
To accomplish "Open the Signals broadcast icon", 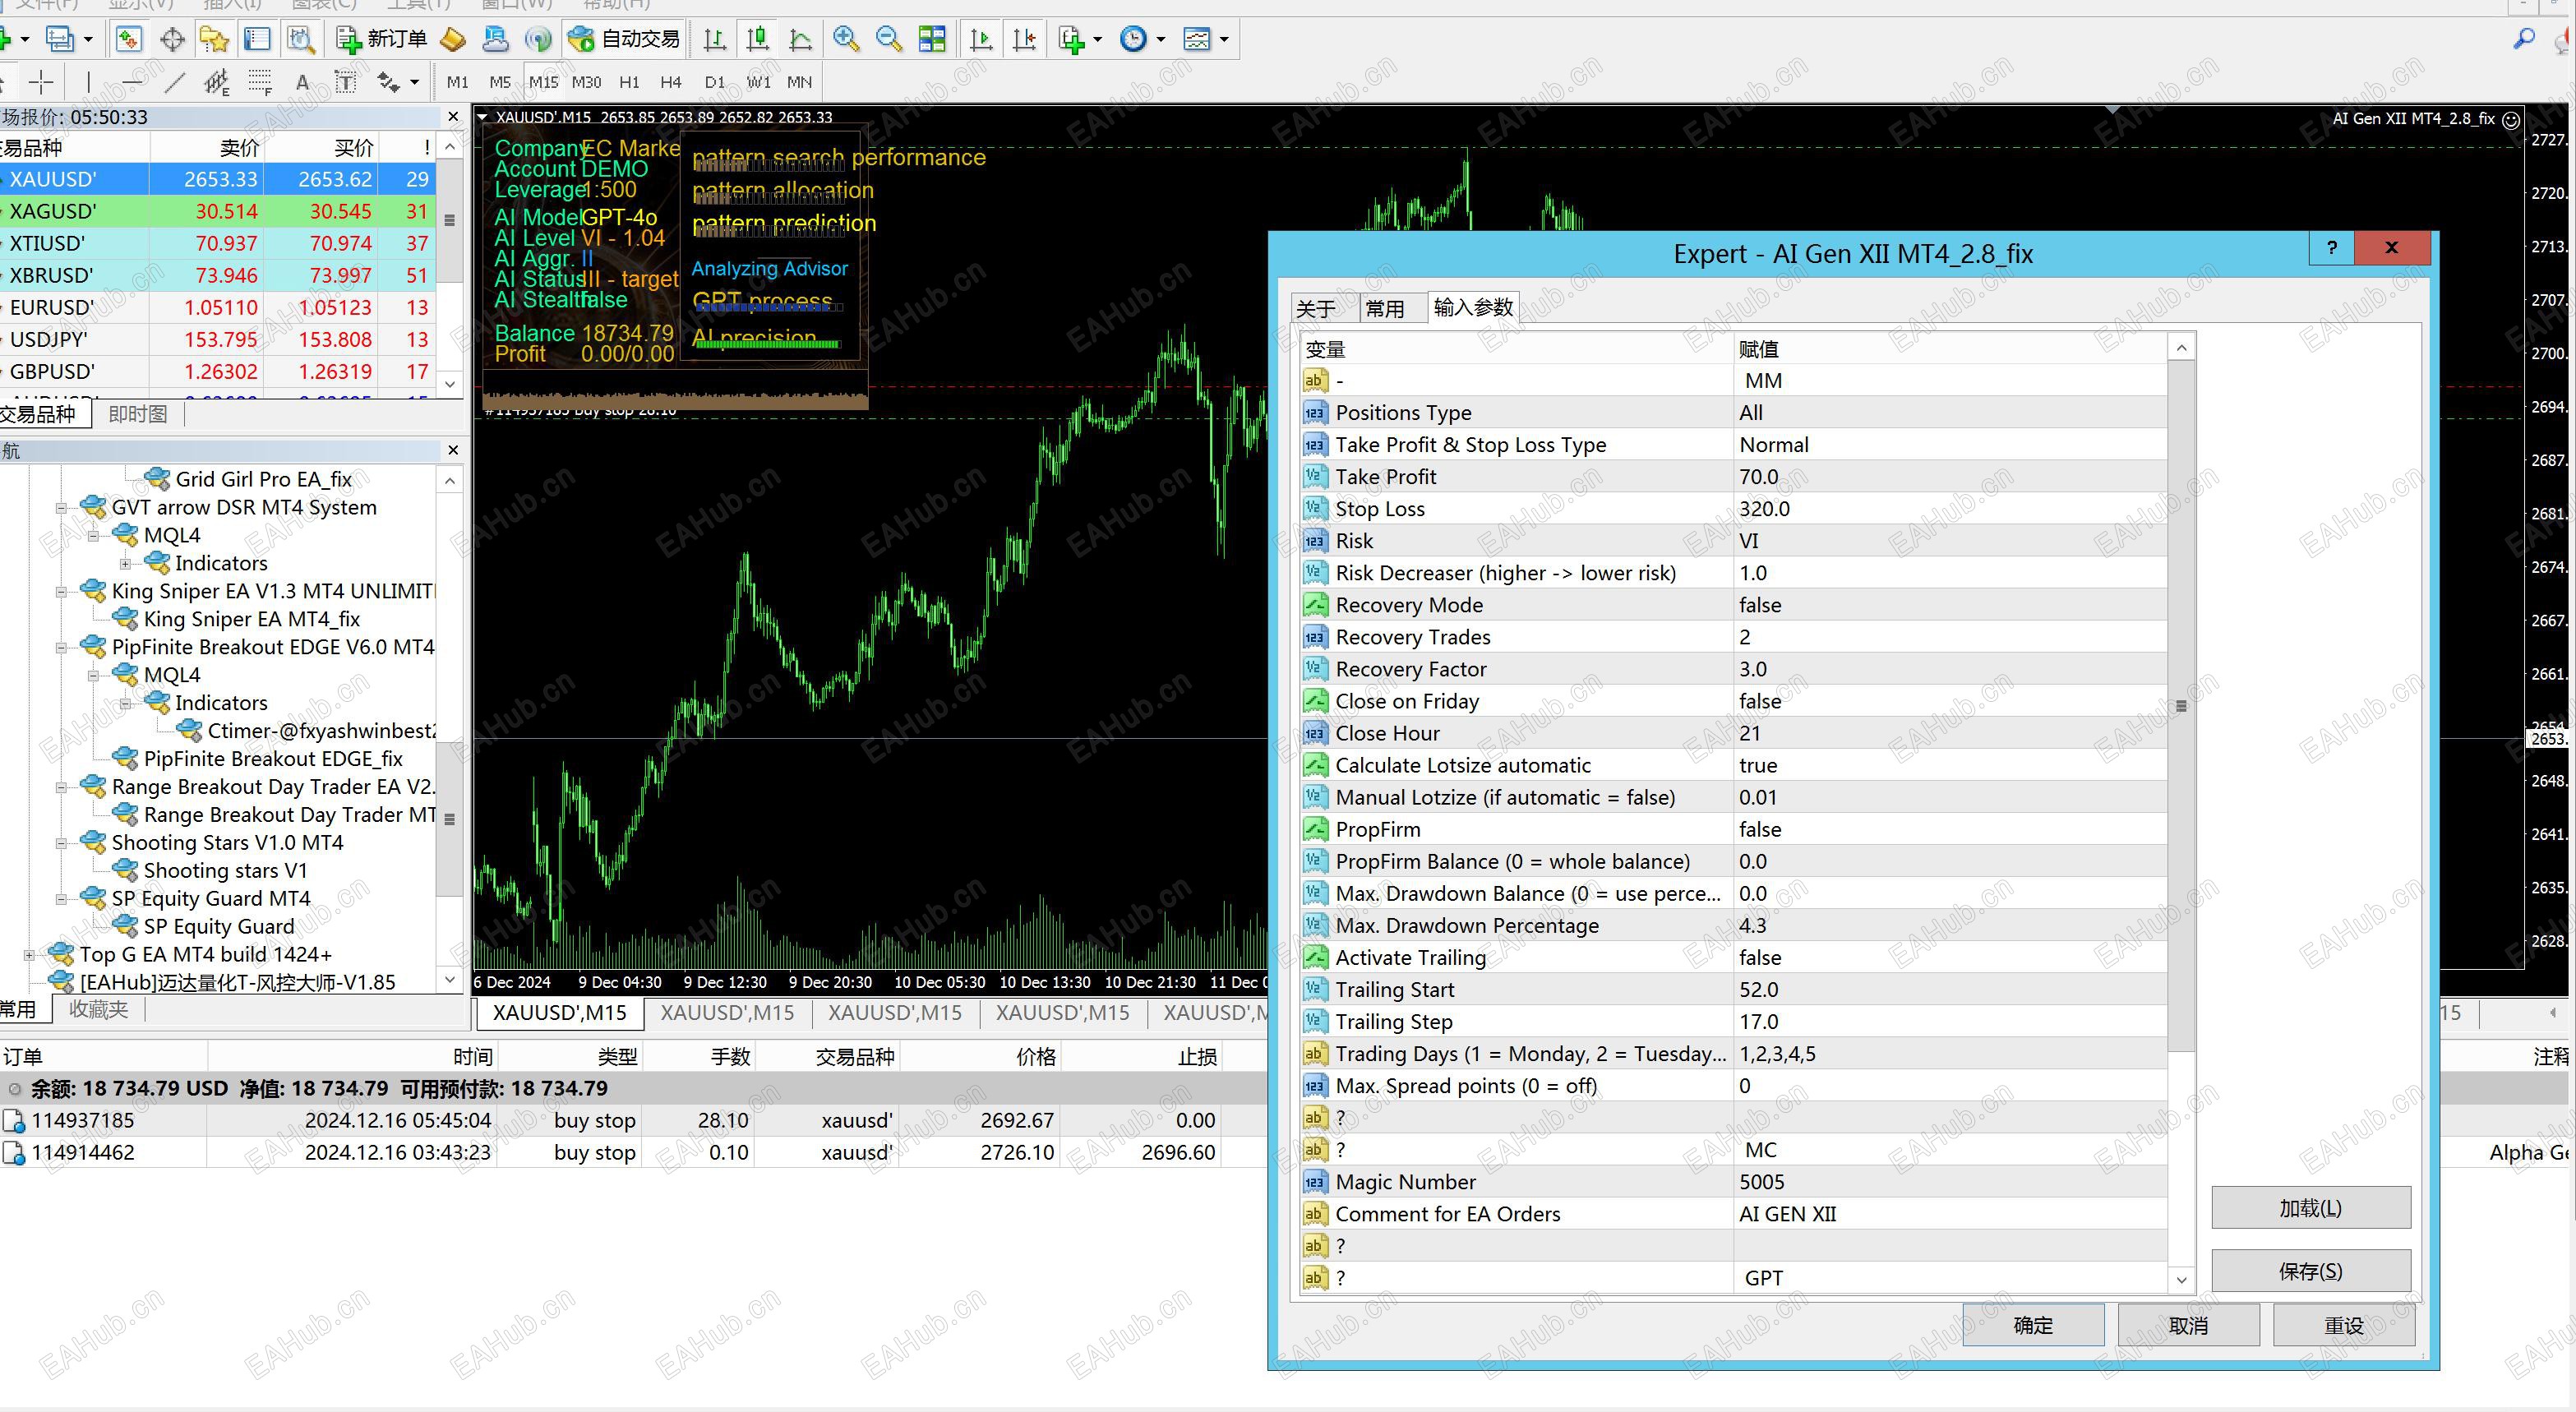I will [539, 39].
